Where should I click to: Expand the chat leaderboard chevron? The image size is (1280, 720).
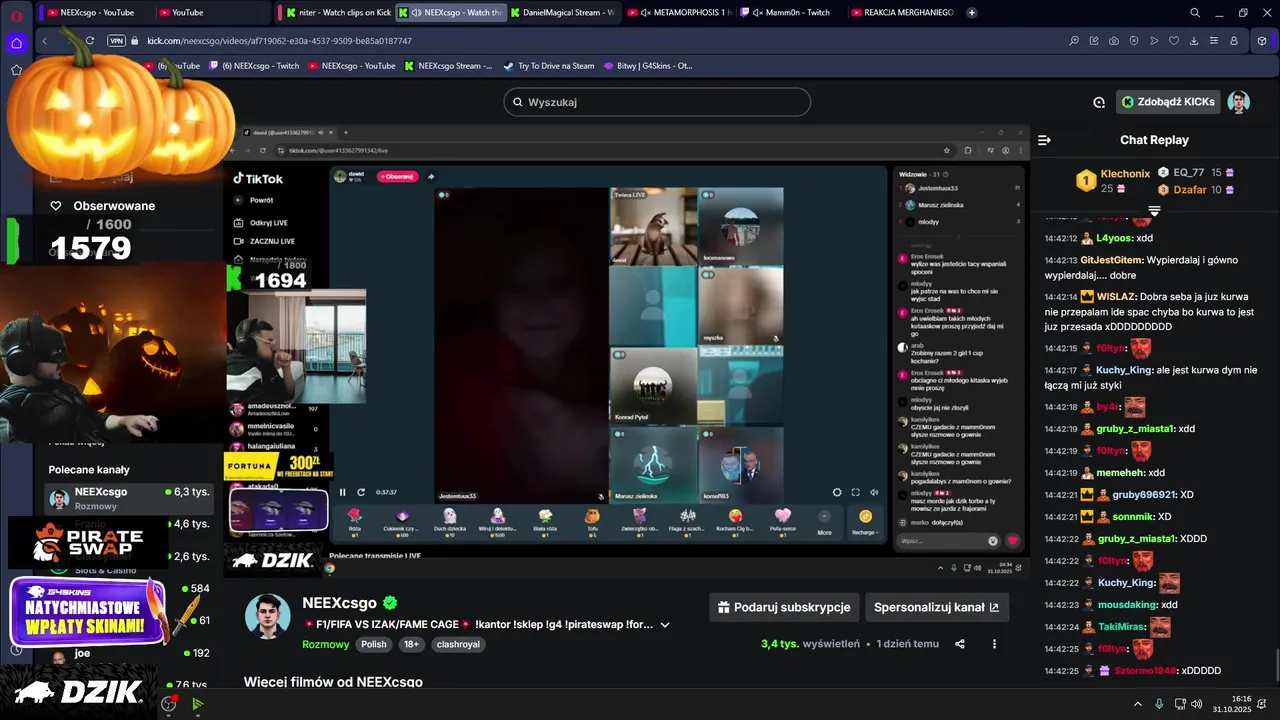pos(1154,211)
